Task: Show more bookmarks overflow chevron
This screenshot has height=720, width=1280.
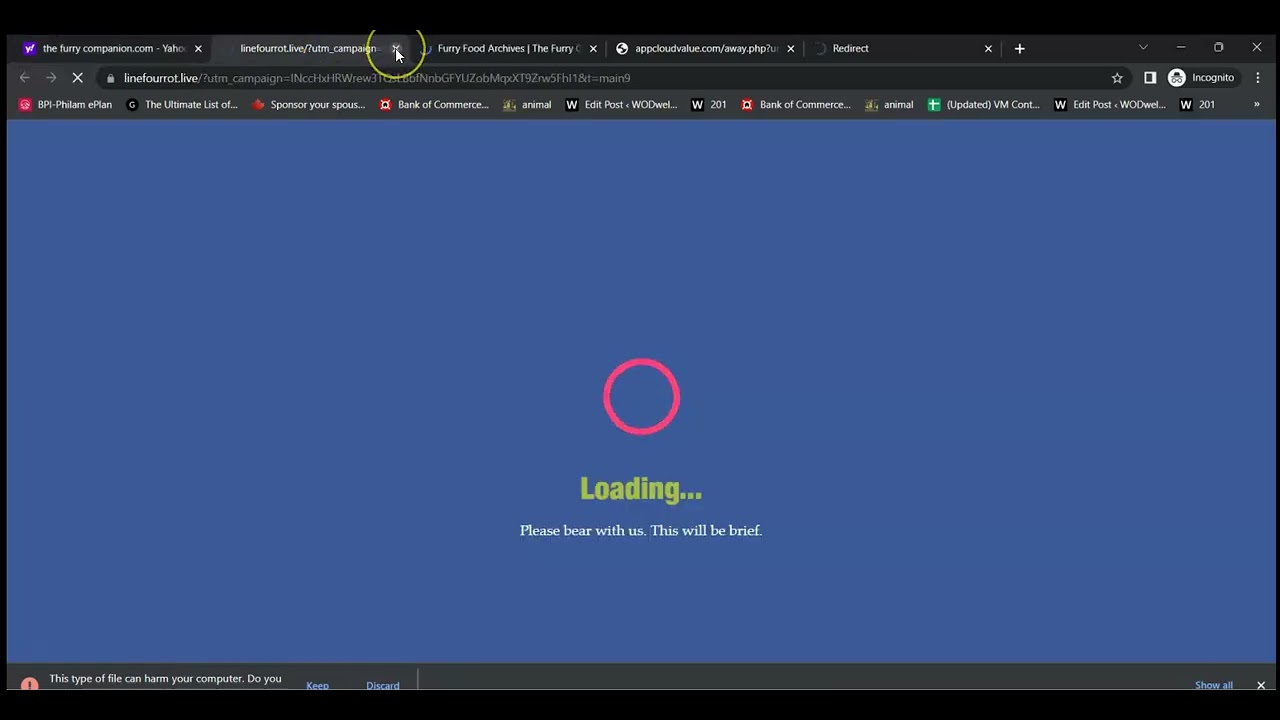Action: pos(1257,104)
